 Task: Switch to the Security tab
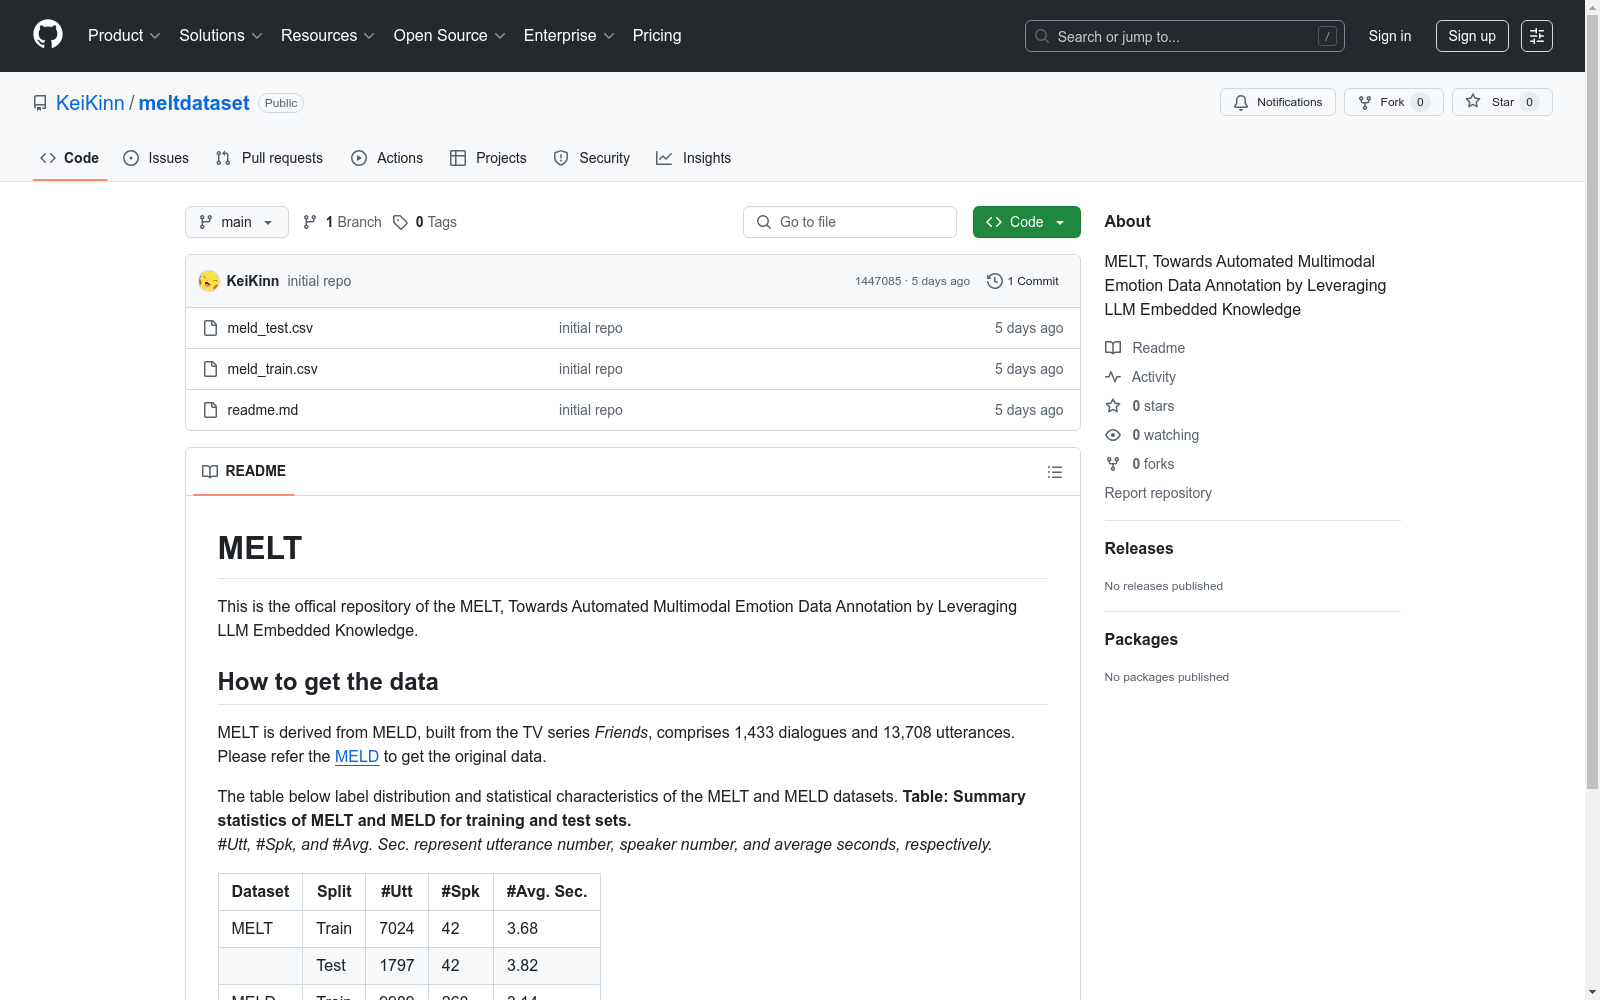pos(592,158)
